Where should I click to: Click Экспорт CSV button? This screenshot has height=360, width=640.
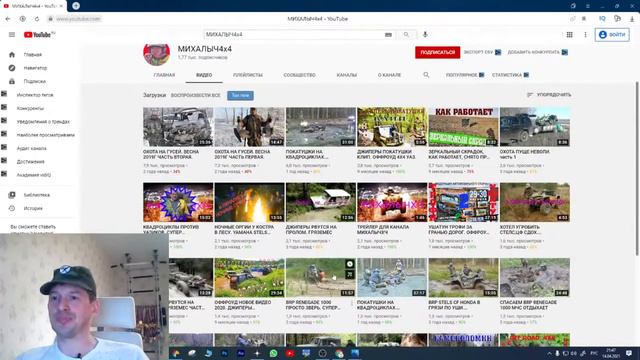[482, 52]
